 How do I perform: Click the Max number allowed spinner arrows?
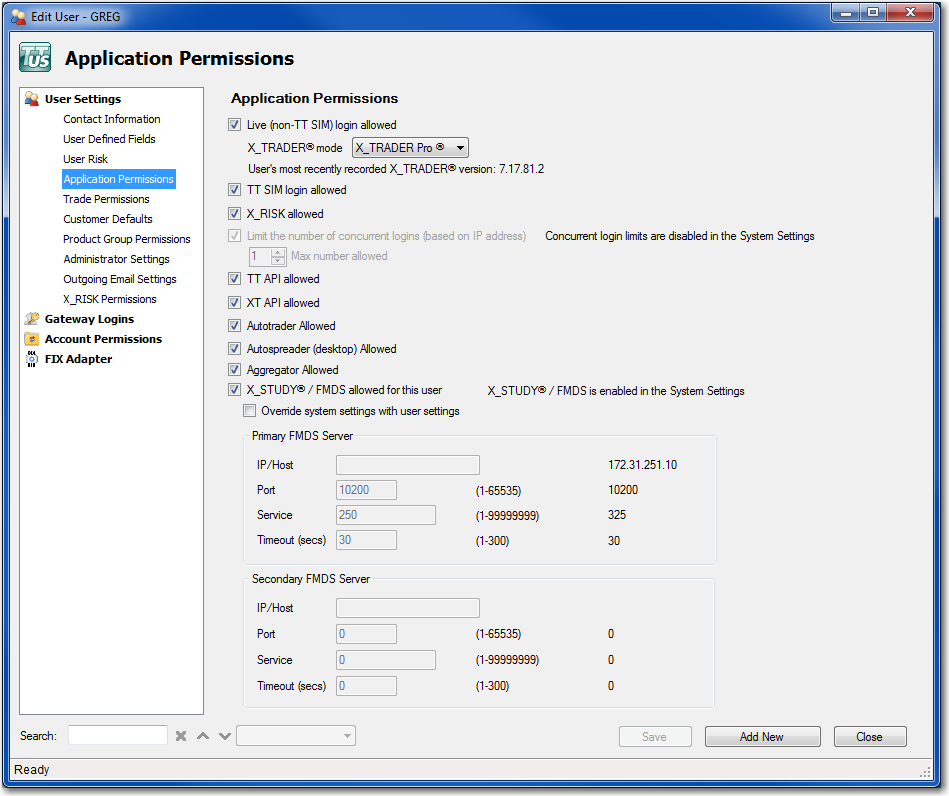pyautogui.click(x=278, y=256)
